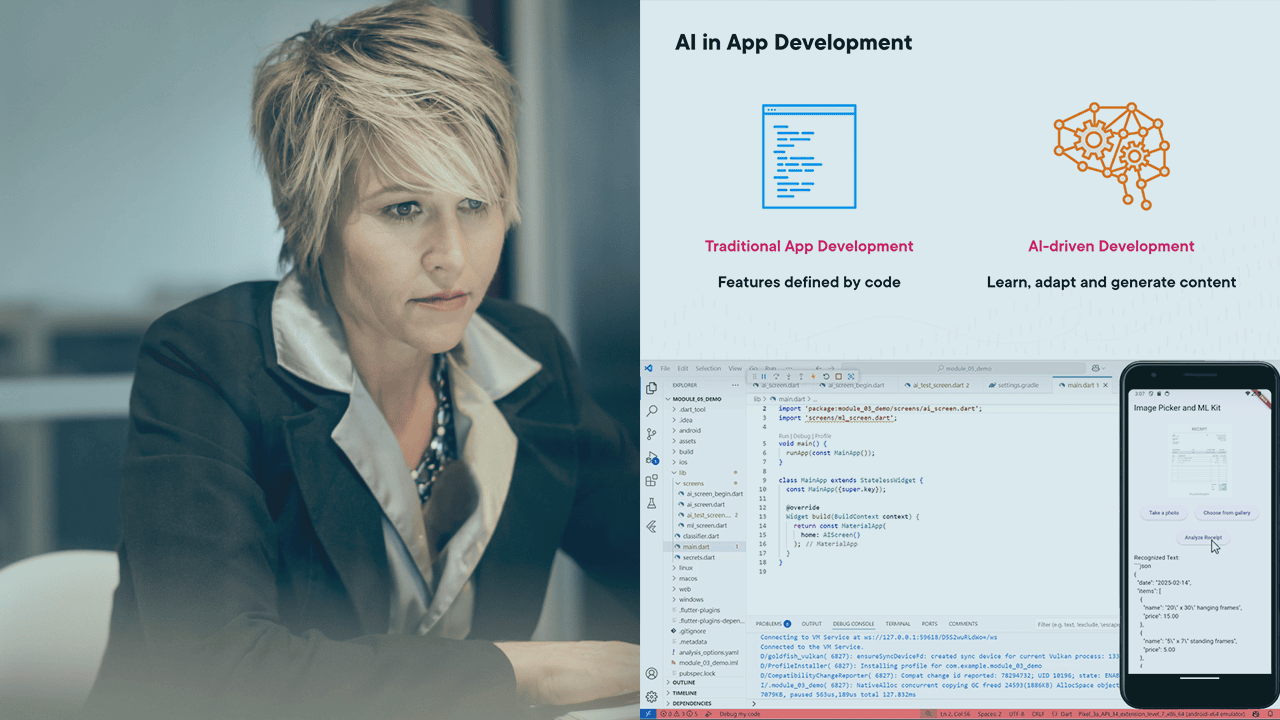This screenshot has width=1280, height=720.
Task: Tap the Choose from gallery button
Action: coord(1226,513)
